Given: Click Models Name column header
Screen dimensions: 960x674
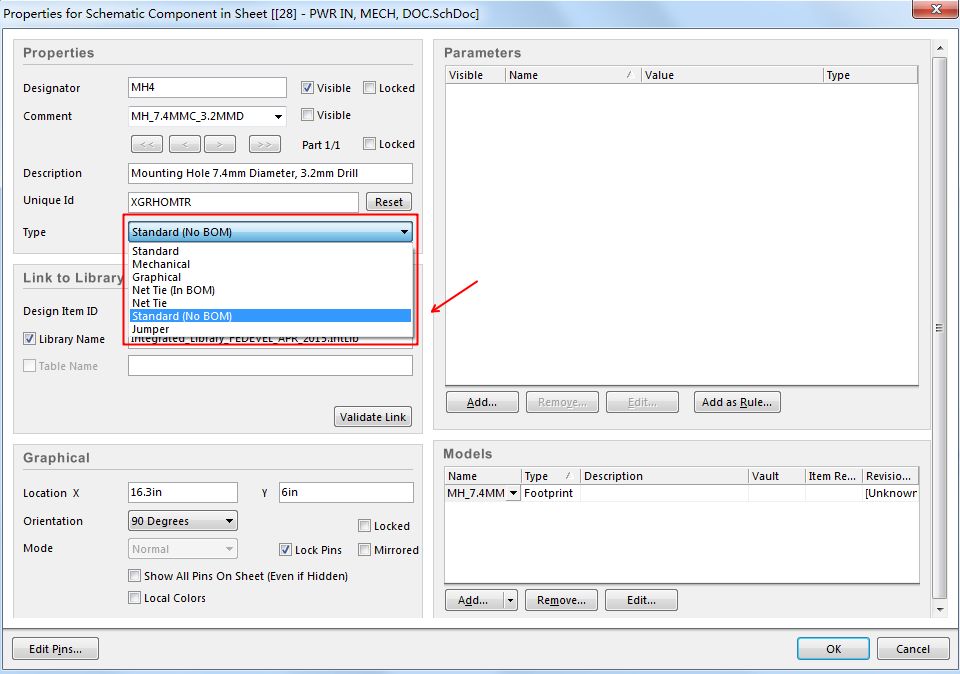Looking at the screenshot, I should click(482, 476).
